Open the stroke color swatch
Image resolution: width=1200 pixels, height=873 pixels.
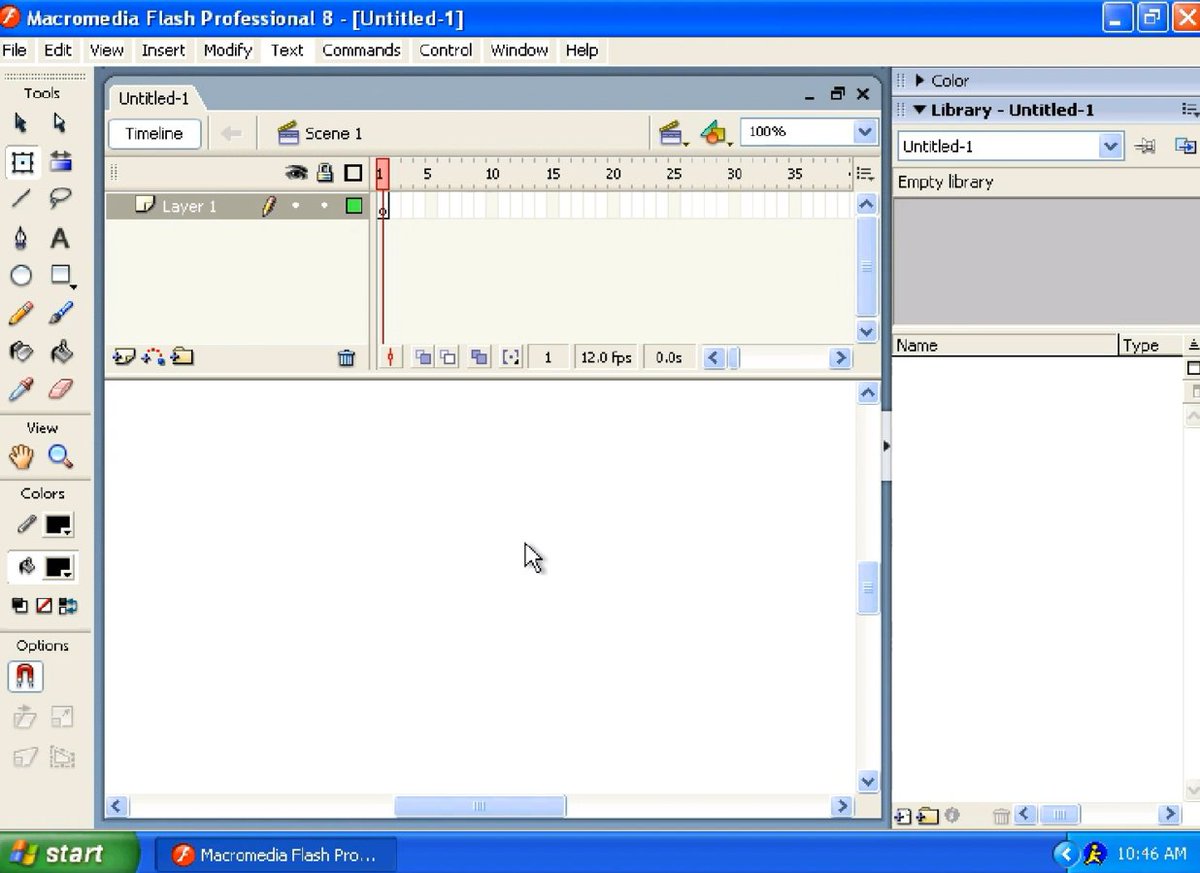click(x=59, y=525)
